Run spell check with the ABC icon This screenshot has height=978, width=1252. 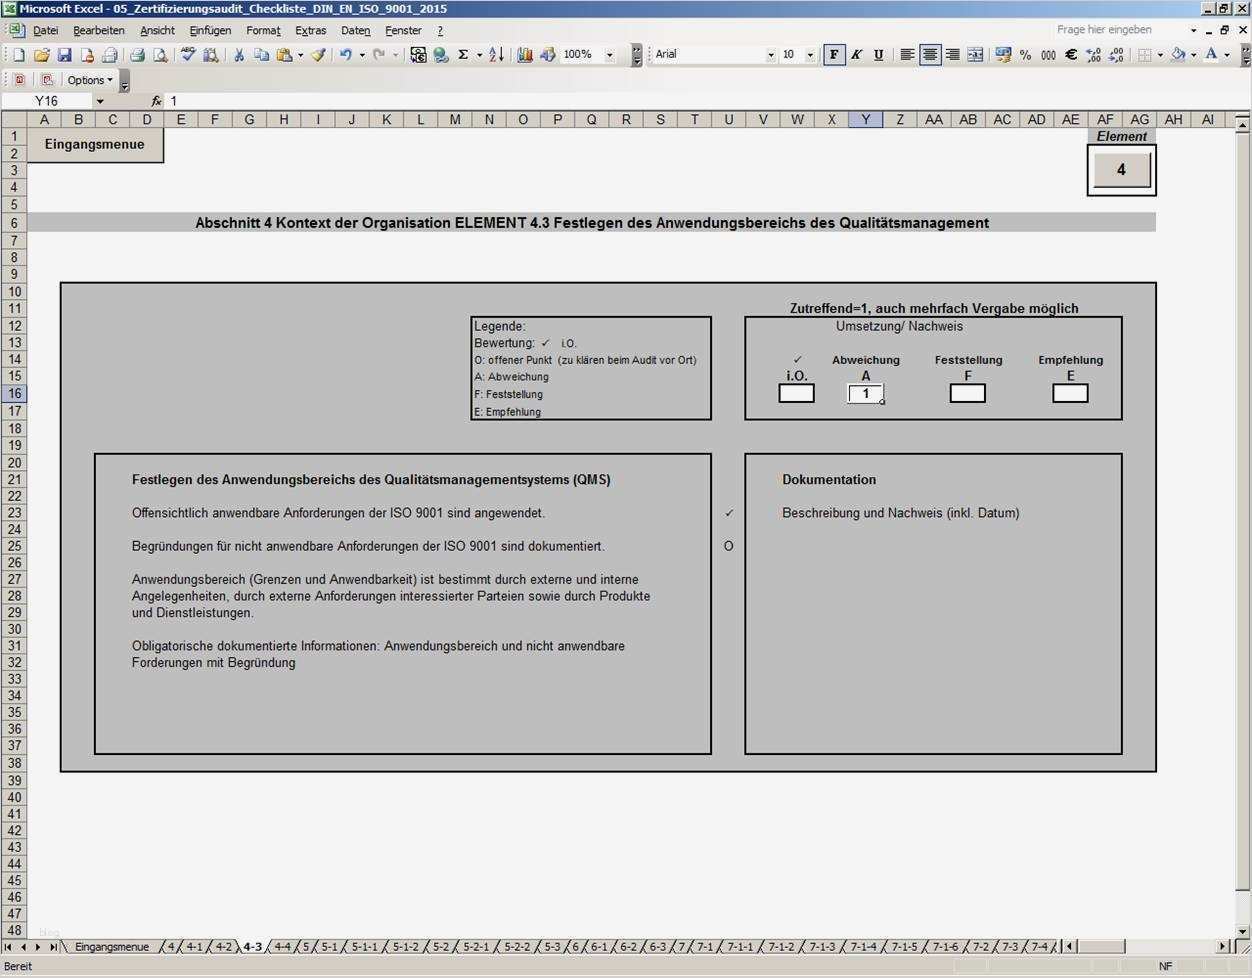(187, 55)
